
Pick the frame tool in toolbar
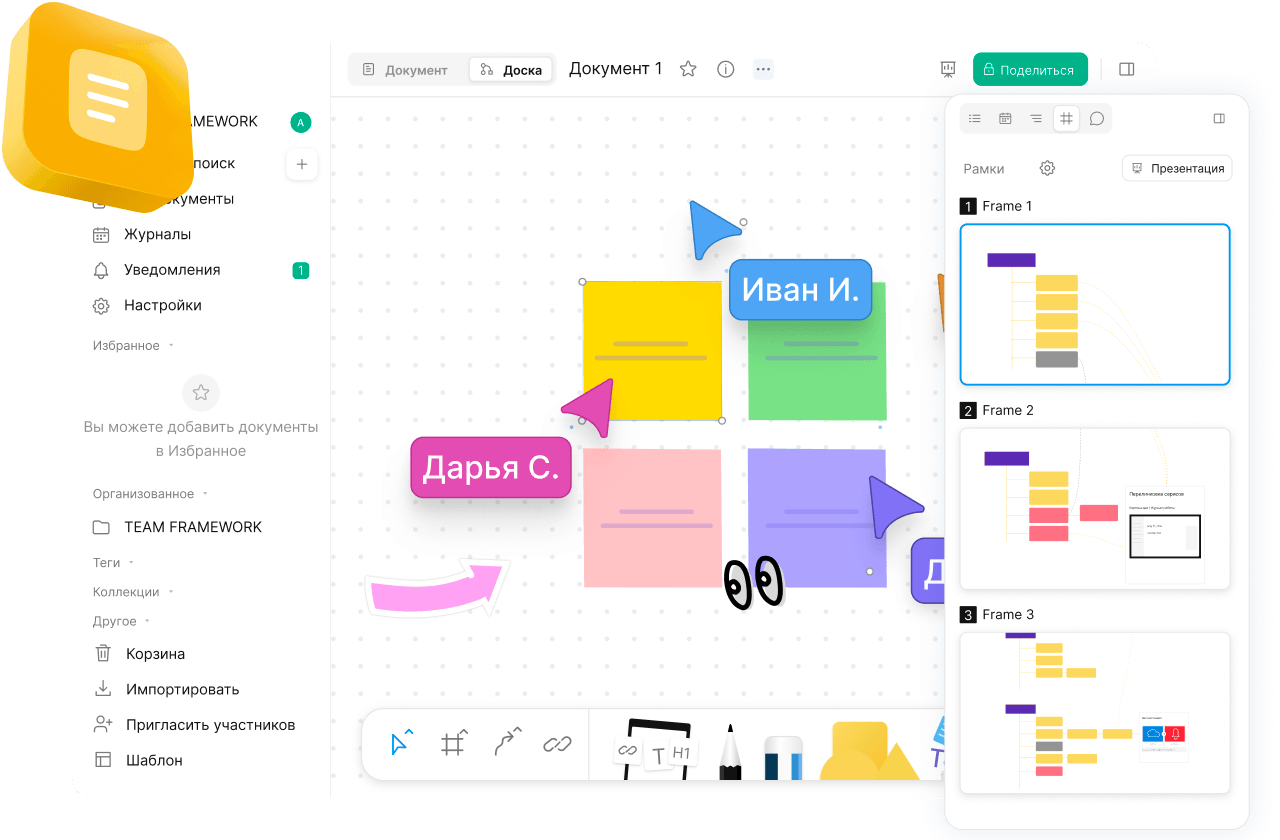point(453,743)
